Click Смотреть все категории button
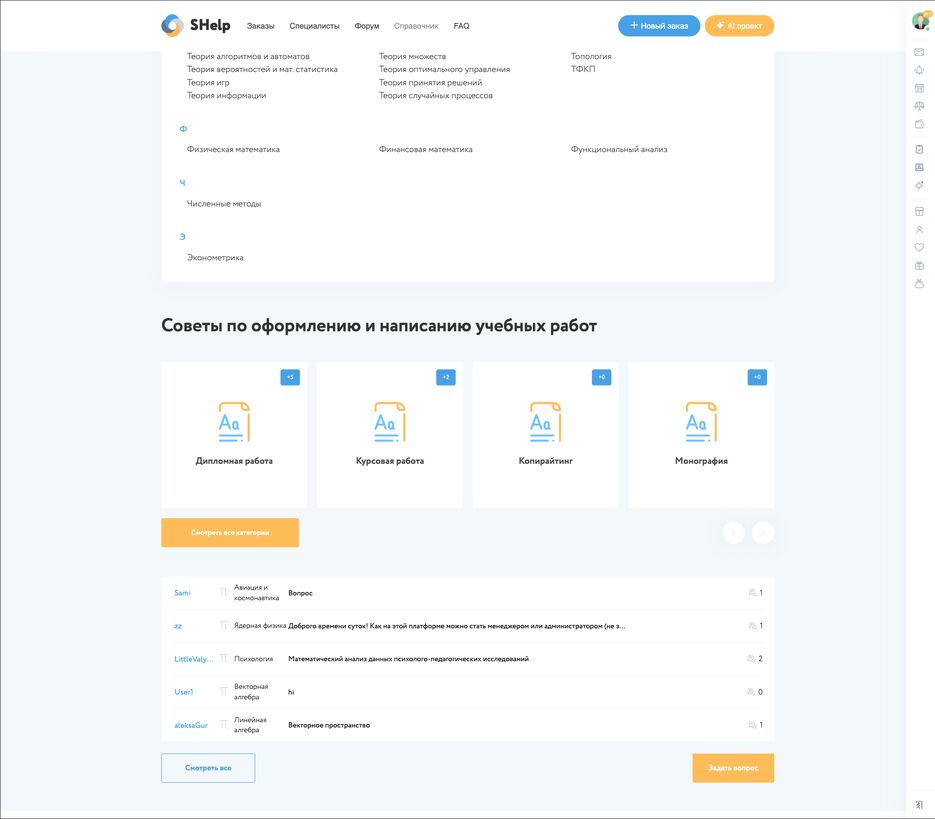 (230, 533)
